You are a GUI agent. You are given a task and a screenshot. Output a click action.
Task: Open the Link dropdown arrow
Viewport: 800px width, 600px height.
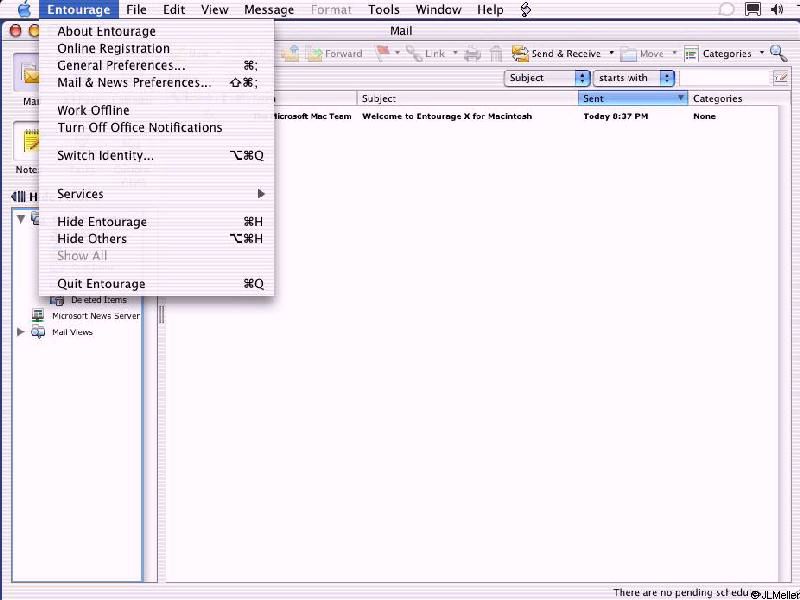455,53
